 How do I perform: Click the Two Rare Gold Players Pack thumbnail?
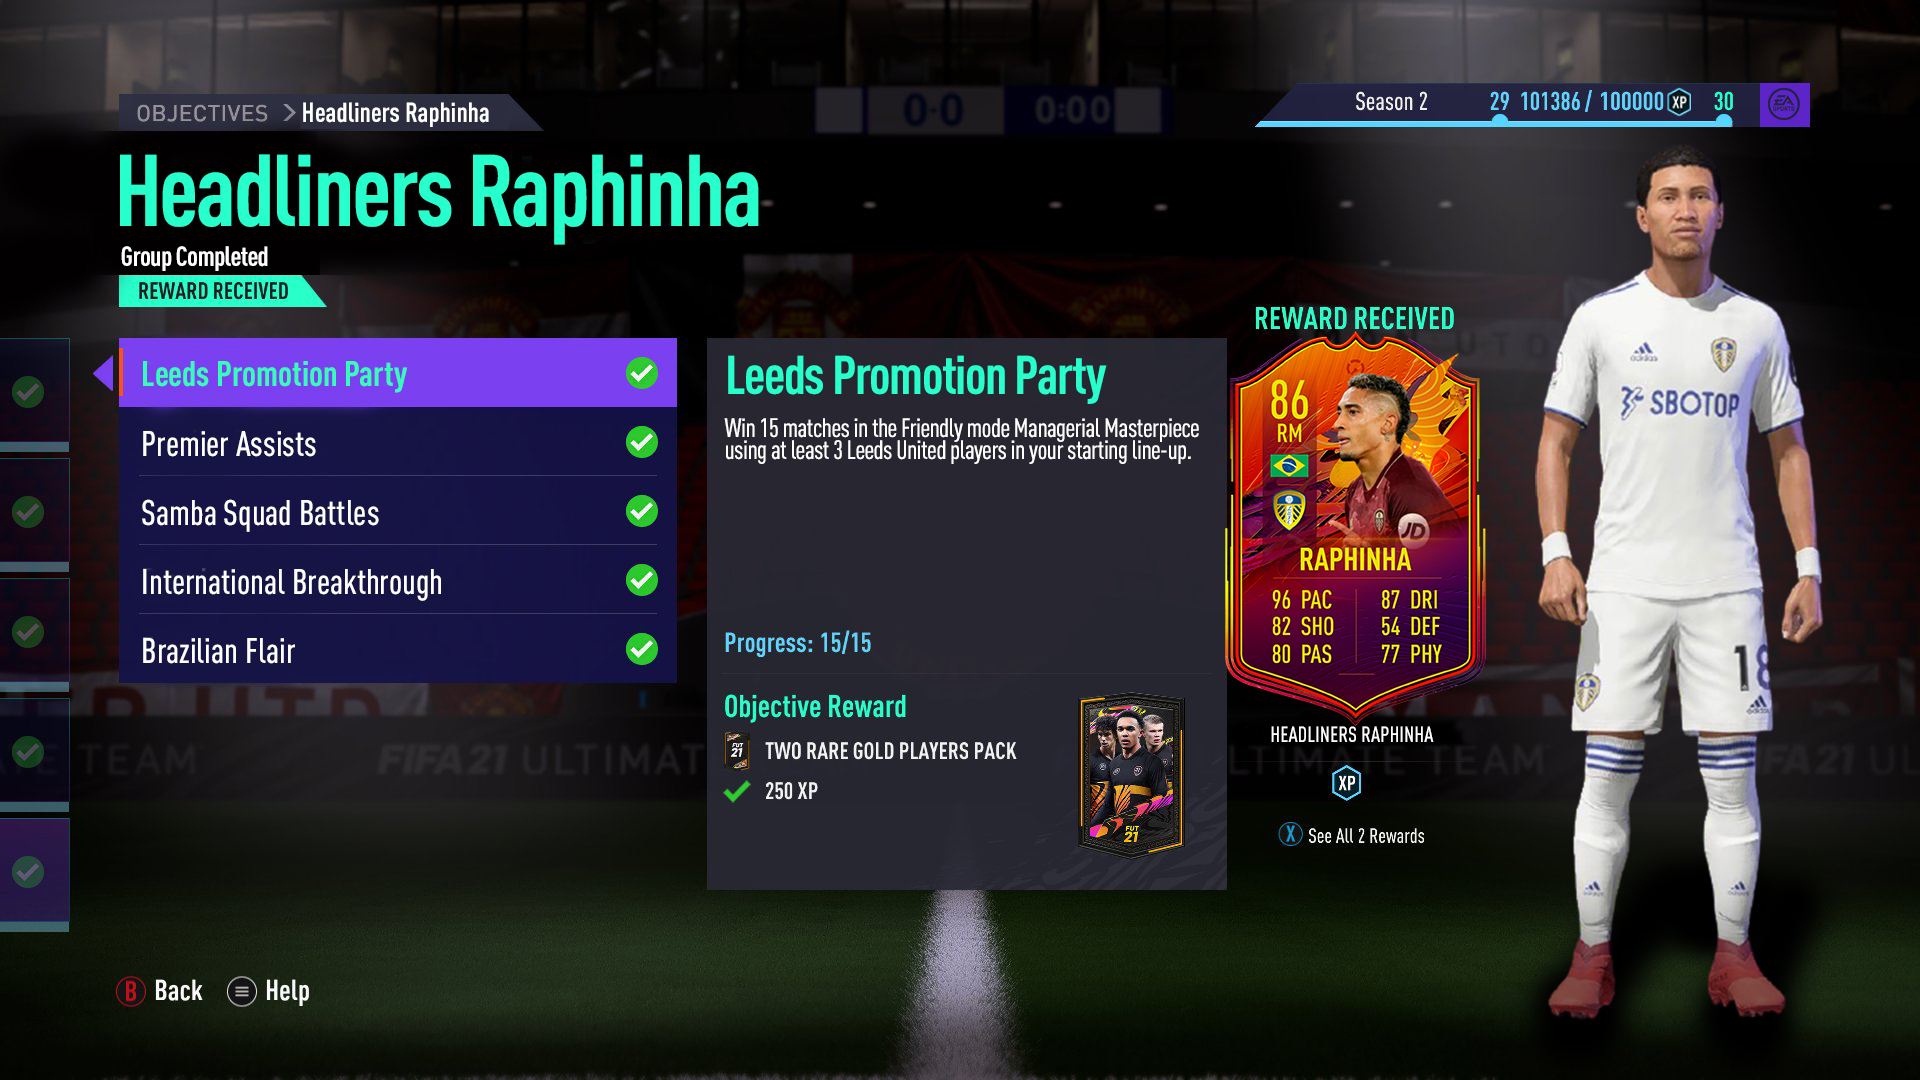(x=1132, y=774)
